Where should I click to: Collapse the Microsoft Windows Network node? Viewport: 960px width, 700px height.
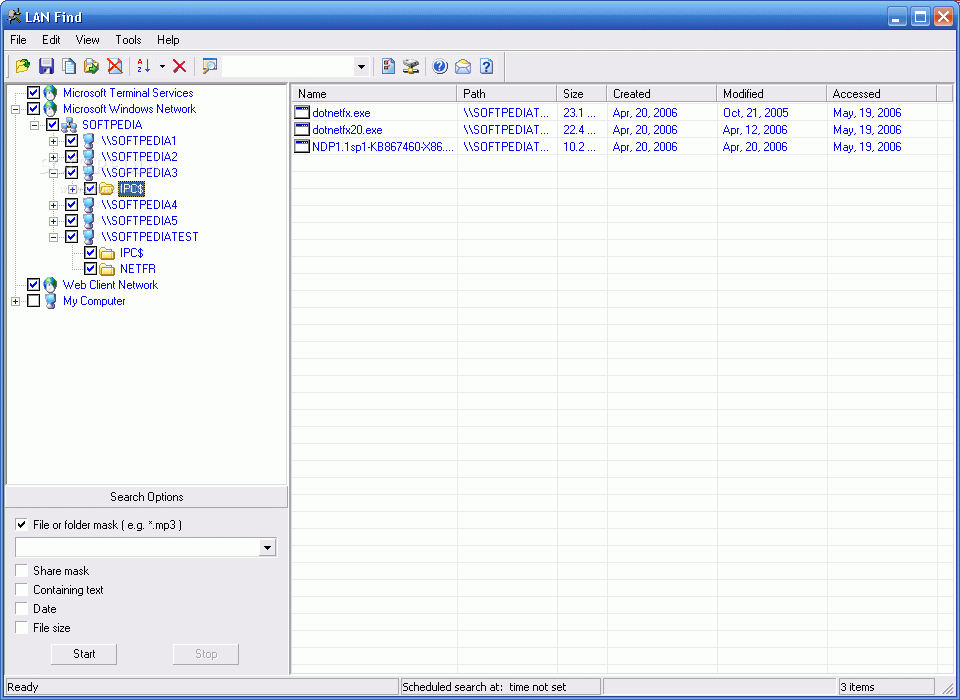(15, 110)
